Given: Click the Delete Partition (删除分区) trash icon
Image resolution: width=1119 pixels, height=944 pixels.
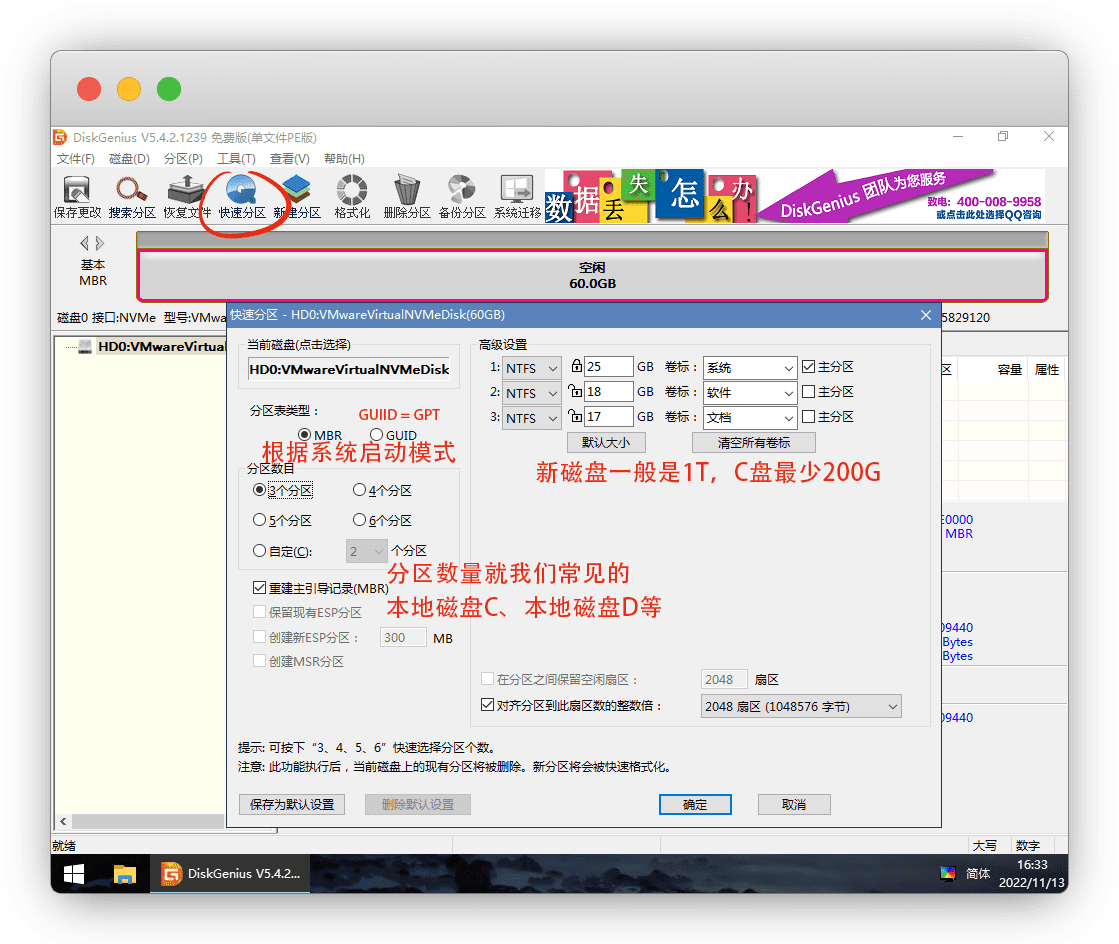Looking at the screenshot, I should pos(407,197).
